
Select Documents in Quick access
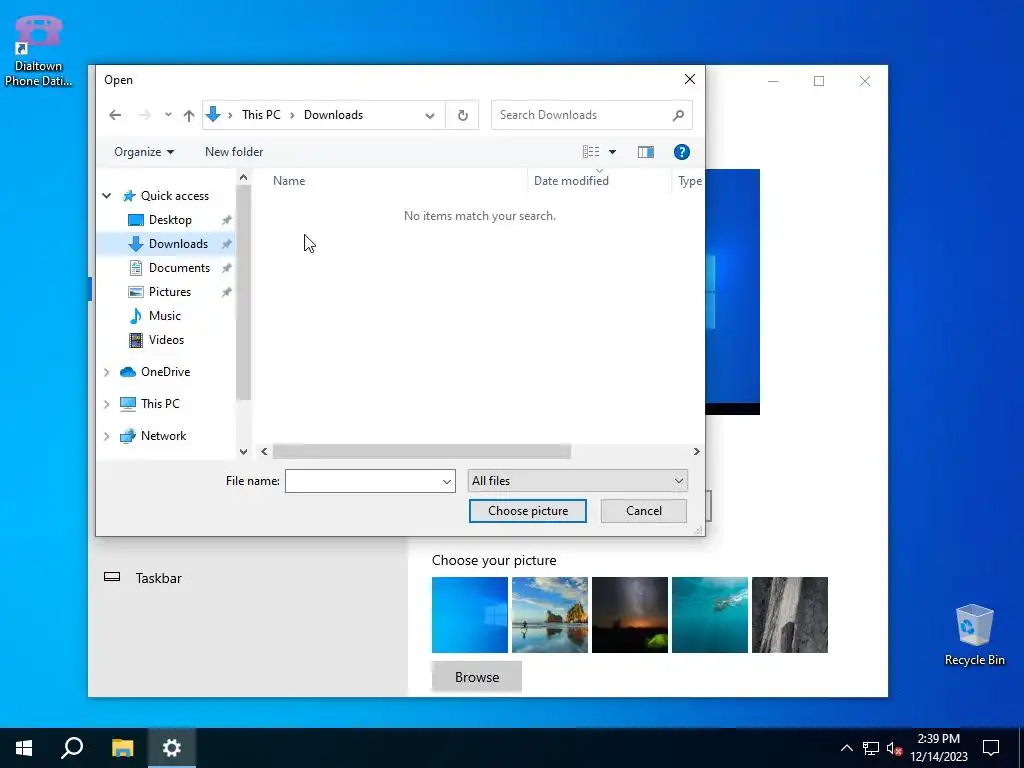pos(179,268)
